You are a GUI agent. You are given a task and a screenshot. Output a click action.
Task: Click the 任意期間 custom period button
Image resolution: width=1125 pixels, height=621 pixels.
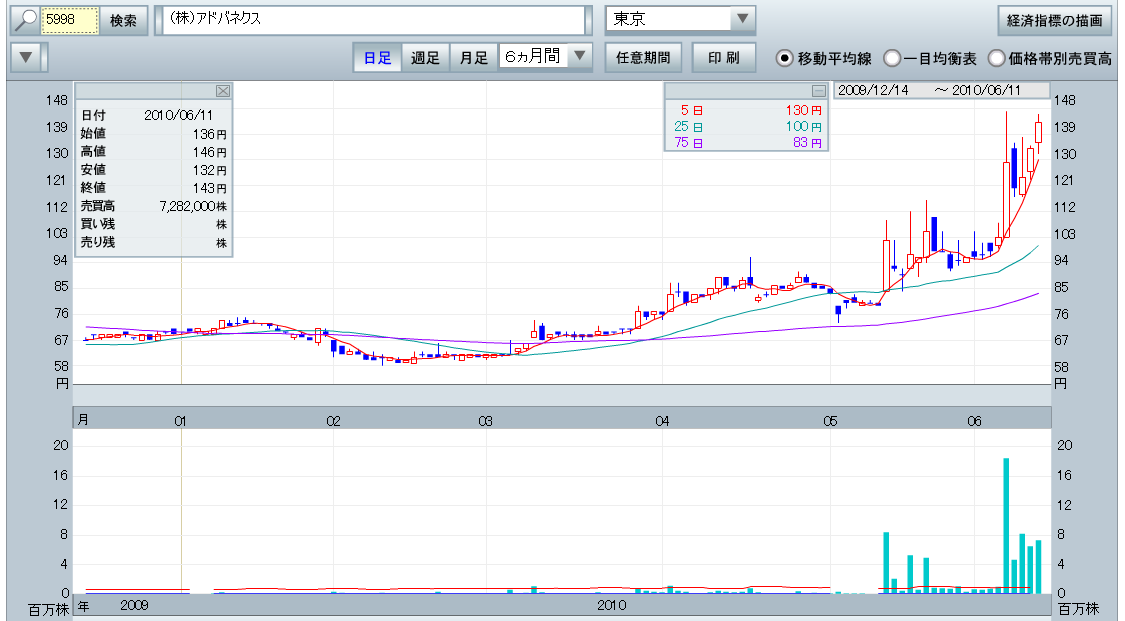tap(643, 57)
